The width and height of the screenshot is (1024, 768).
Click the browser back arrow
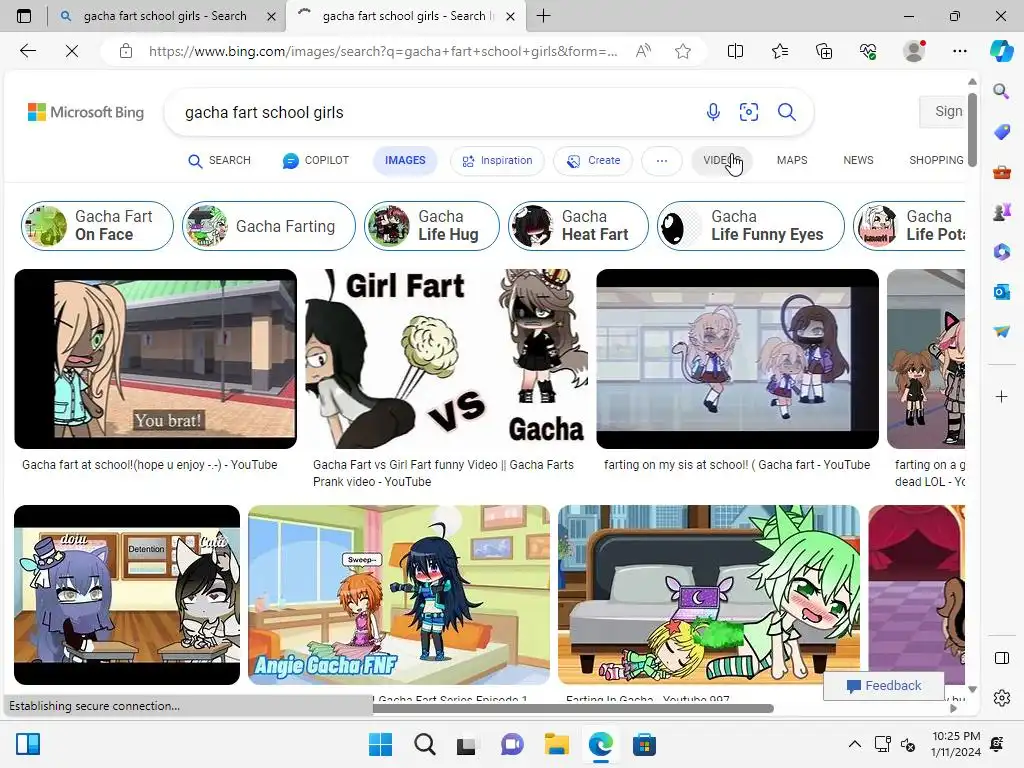coord(27,51)
